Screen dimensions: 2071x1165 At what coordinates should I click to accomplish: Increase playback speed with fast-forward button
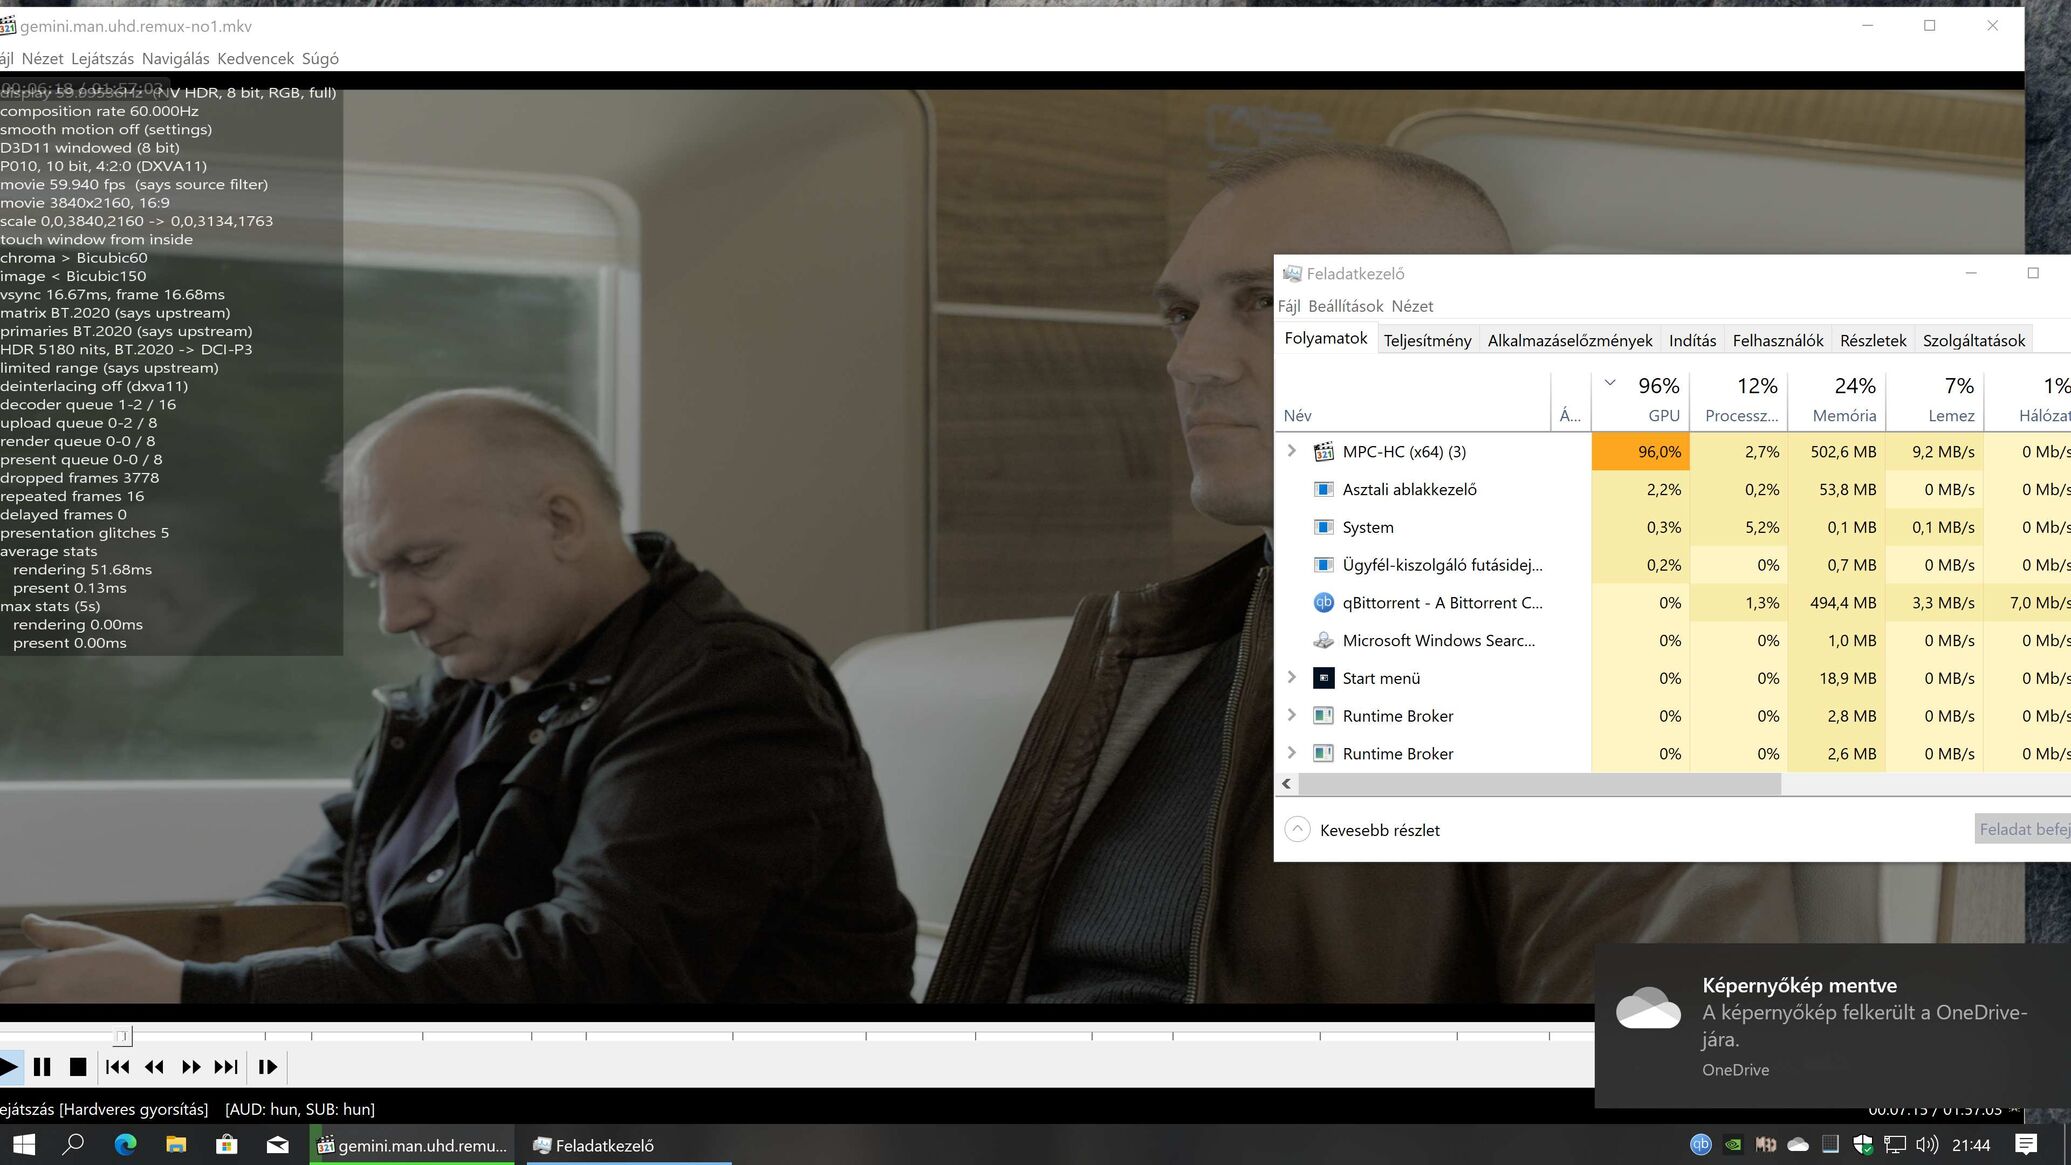(190, 1067)
